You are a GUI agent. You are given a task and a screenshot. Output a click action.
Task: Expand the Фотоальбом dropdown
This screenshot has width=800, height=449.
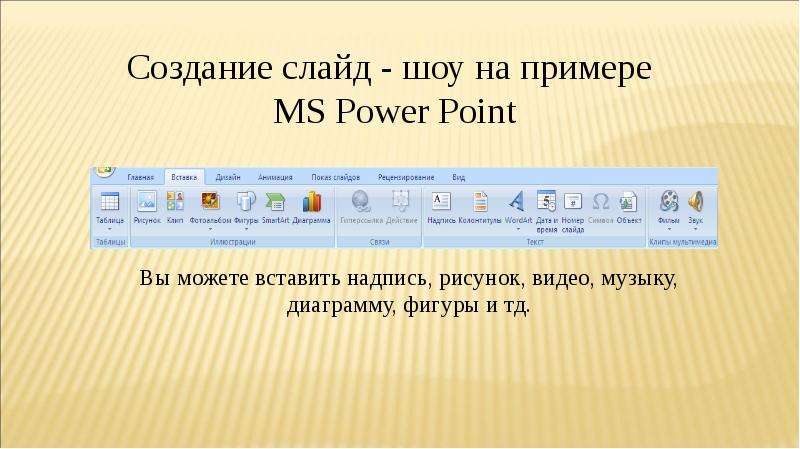point(210,230)
